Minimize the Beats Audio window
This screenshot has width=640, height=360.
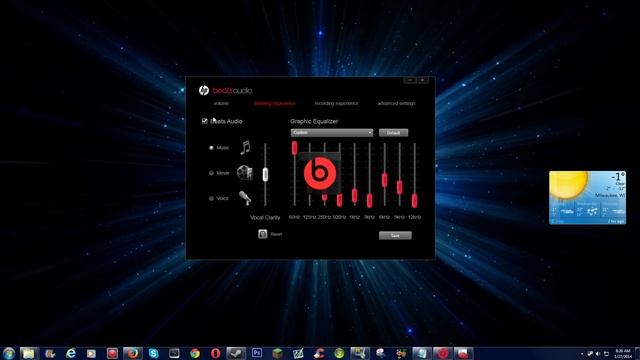(x=410, y=80)
